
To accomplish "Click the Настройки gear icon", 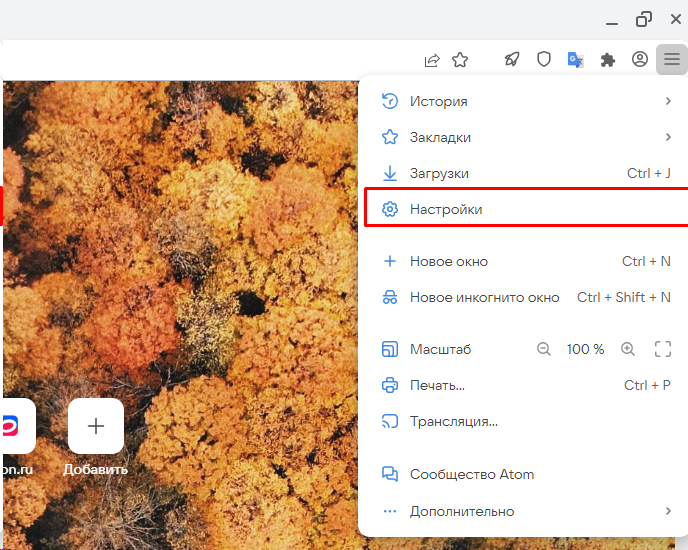I will pos(390,209).
